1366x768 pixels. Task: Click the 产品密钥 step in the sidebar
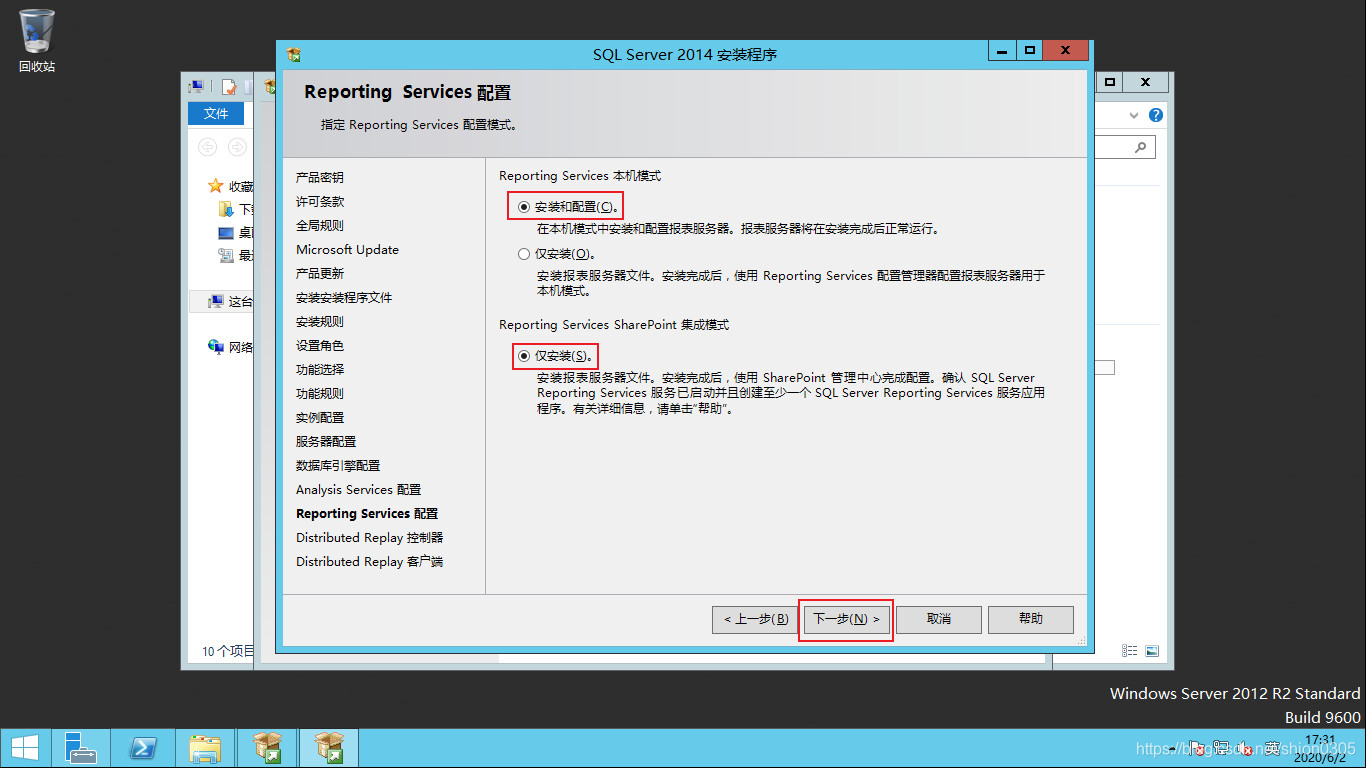pyautogui.click(x=320, y=177)
